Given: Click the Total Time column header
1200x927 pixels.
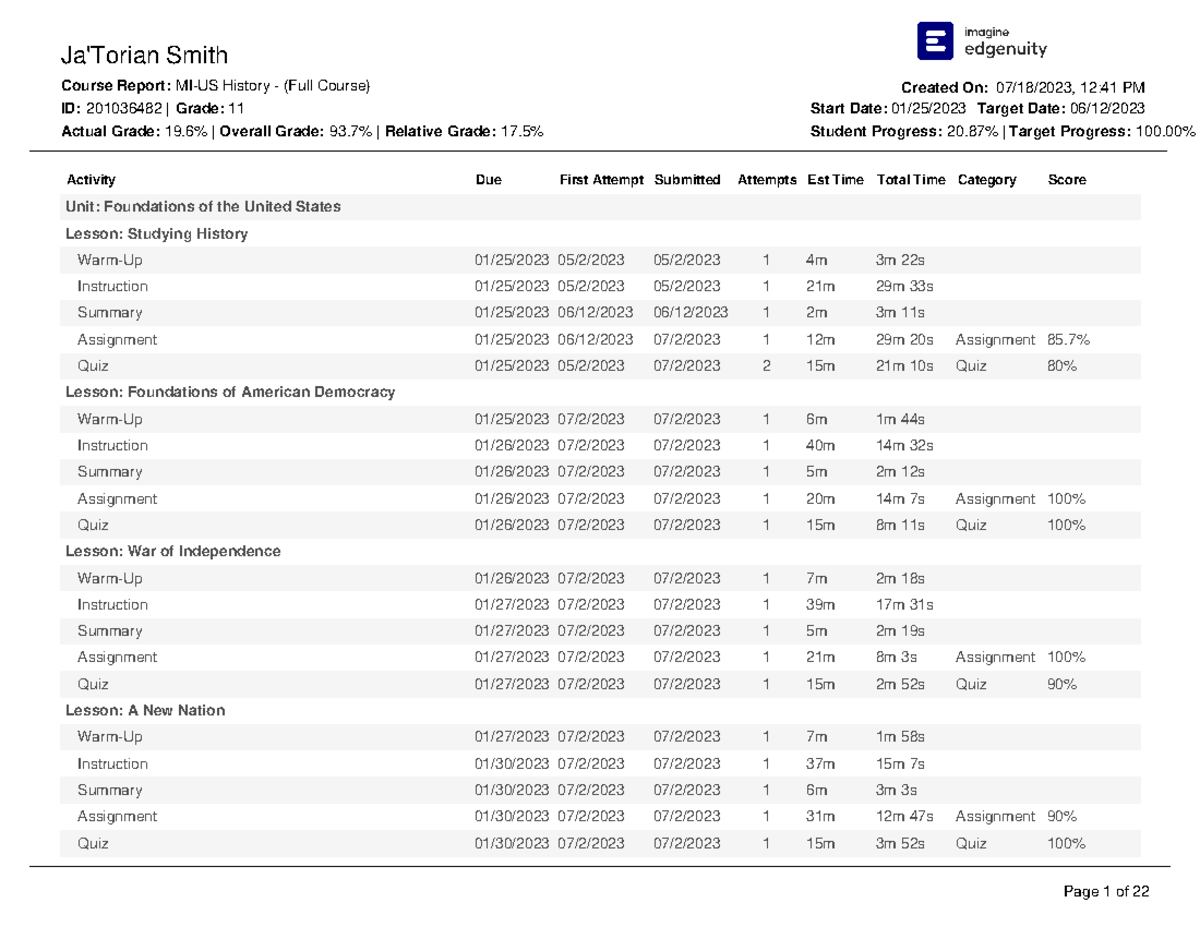Looking at the screenshot, I should coord(910,180).
